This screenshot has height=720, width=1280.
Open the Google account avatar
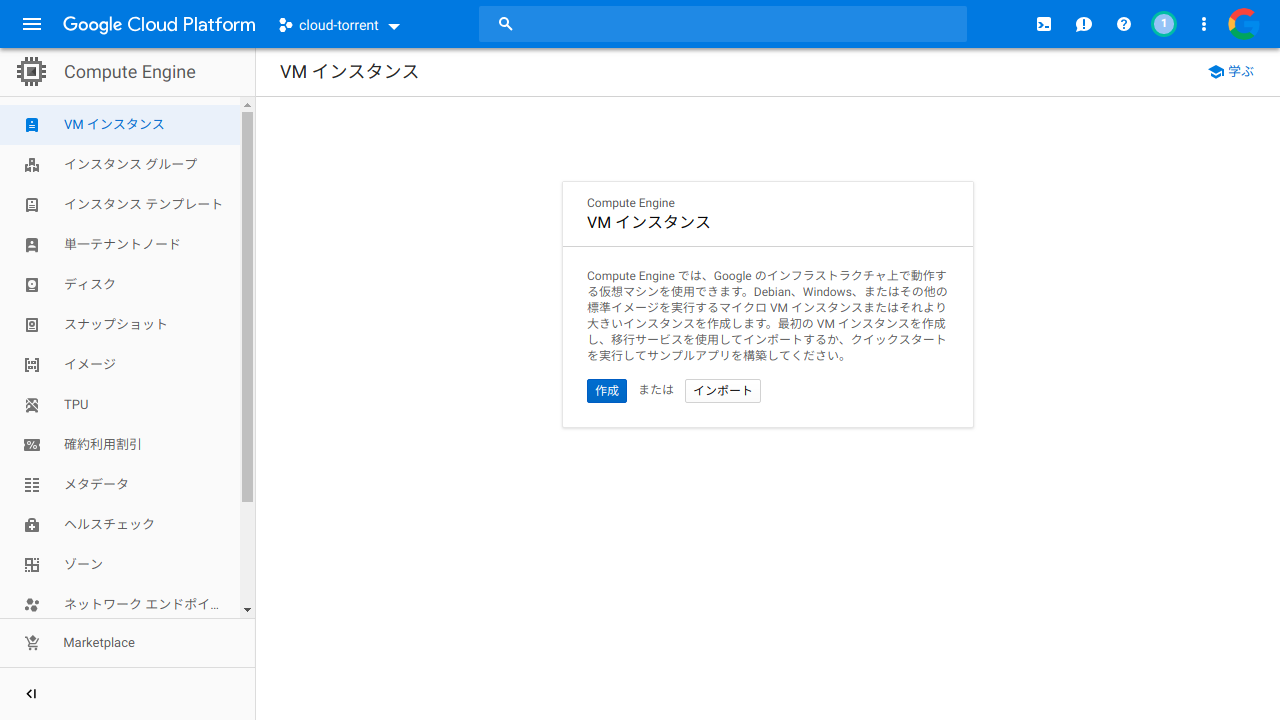(1244, 24)
